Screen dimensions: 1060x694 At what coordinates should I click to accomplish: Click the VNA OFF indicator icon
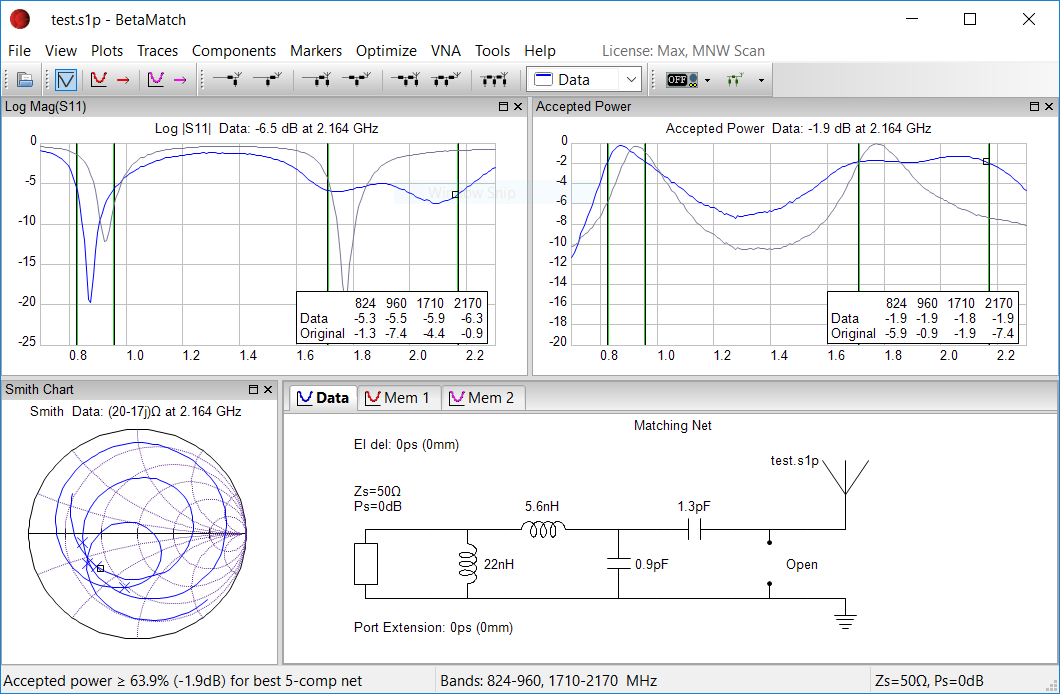click(x=682, y=80)
